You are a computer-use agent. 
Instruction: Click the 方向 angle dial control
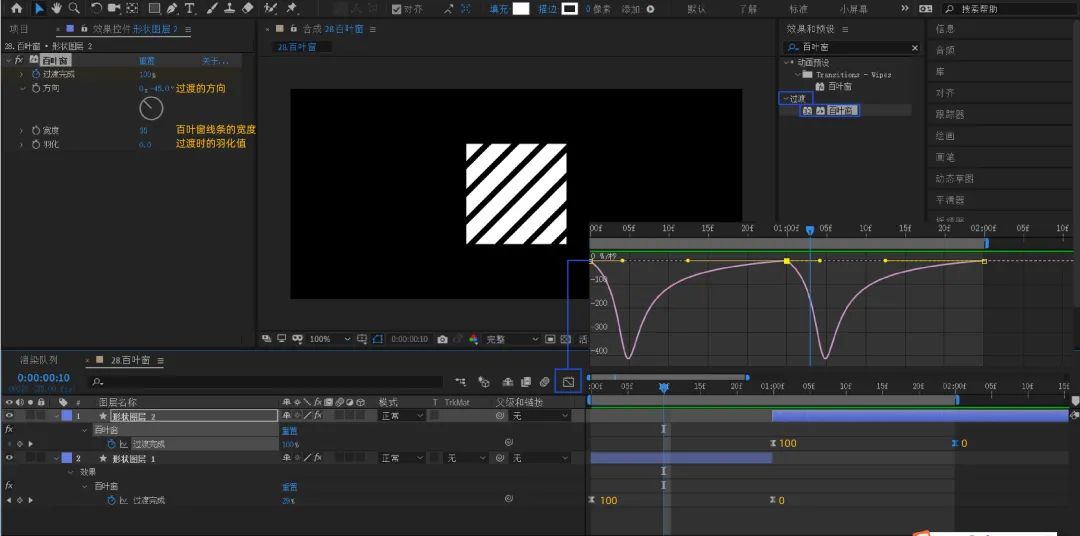click(x=151, y=108)
